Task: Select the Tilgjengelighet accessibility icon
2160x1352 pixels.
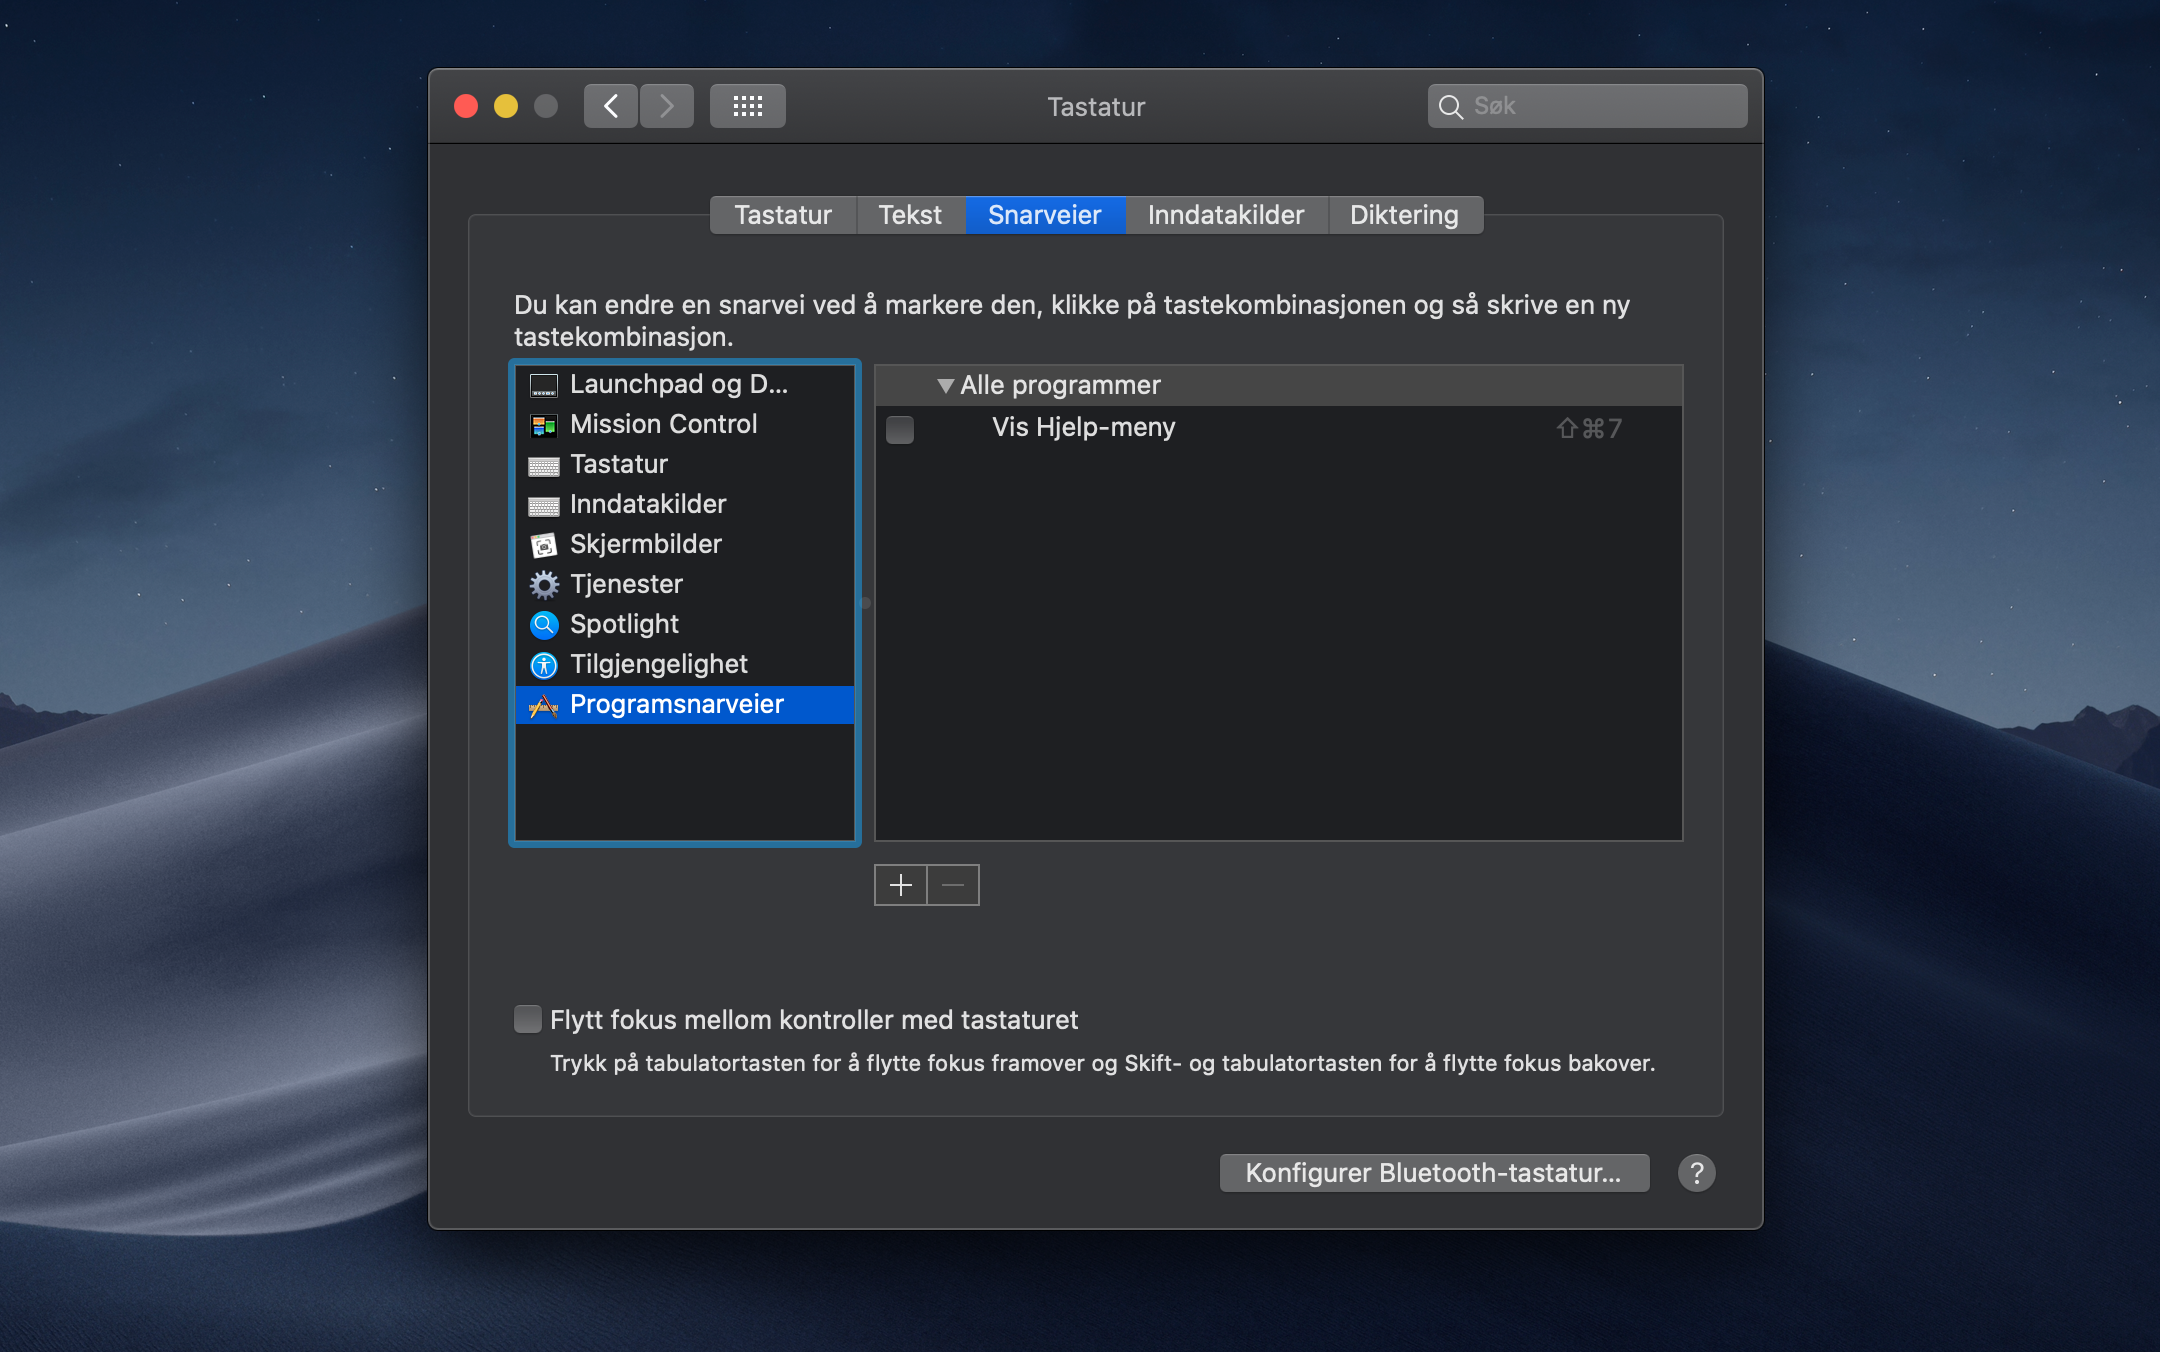Action: coord(543,665)
